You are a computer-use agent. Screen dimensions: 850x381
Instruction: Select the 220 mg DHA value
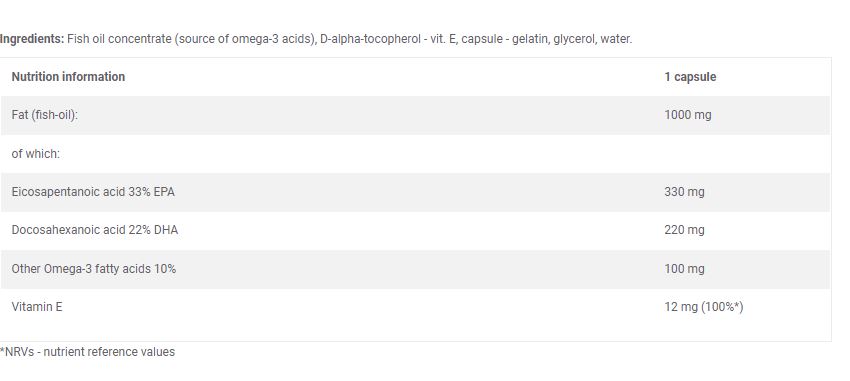pos(684,230)
